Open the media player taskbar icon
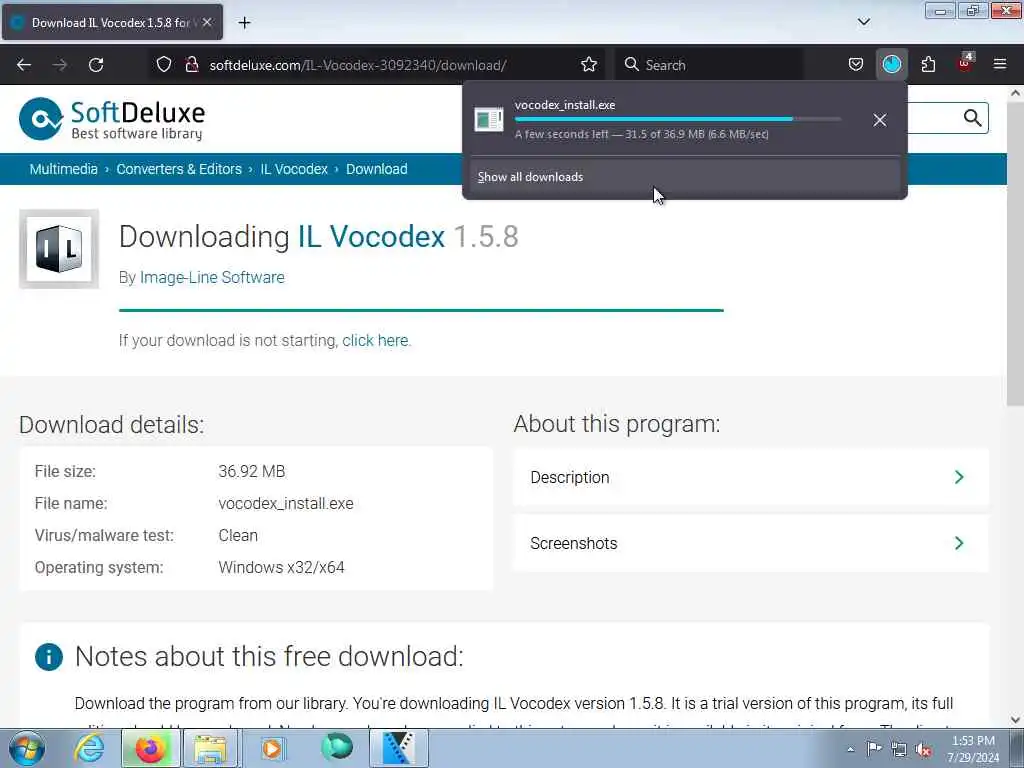The image size is (1024, 768). tap(272, 748)
